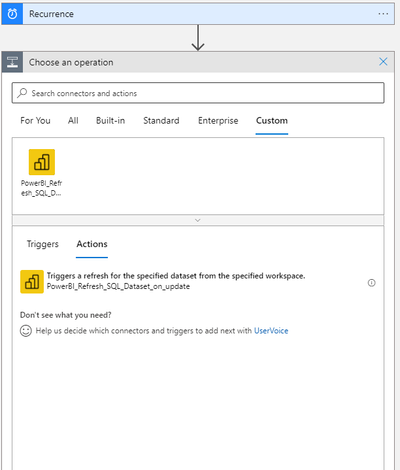Click the Choose an operation header title

[x=71, y=62]
